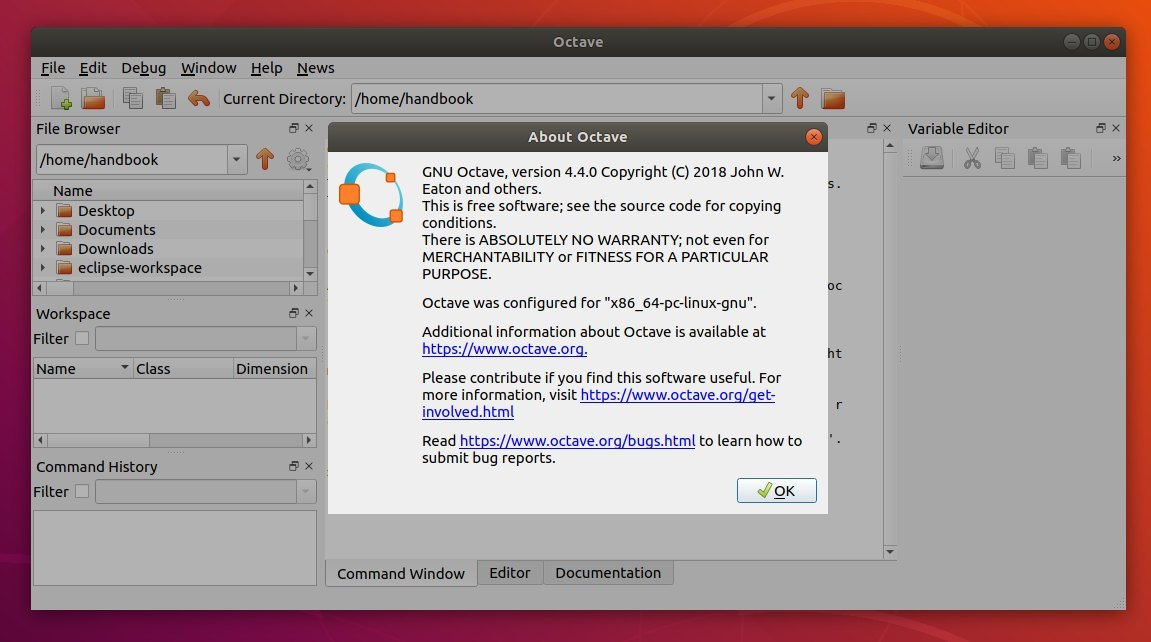Undock the Command Window panel
The image size is (1151, 642).
tap(871, 128)
